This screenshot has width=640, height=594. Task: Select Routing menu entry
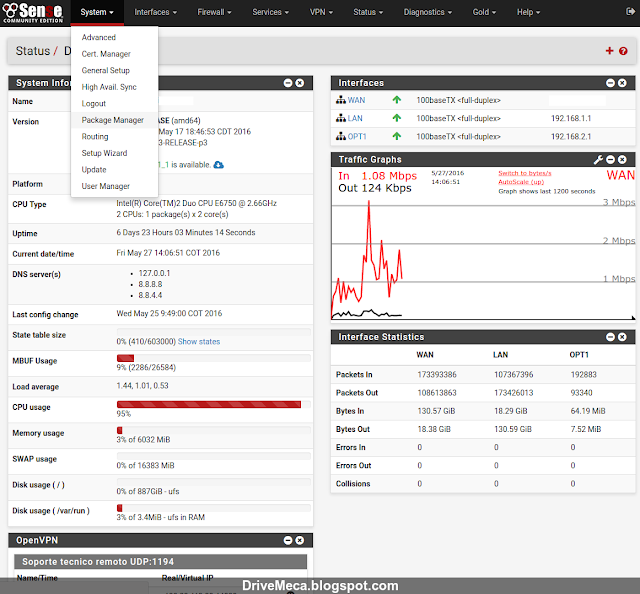pos(114,137)
